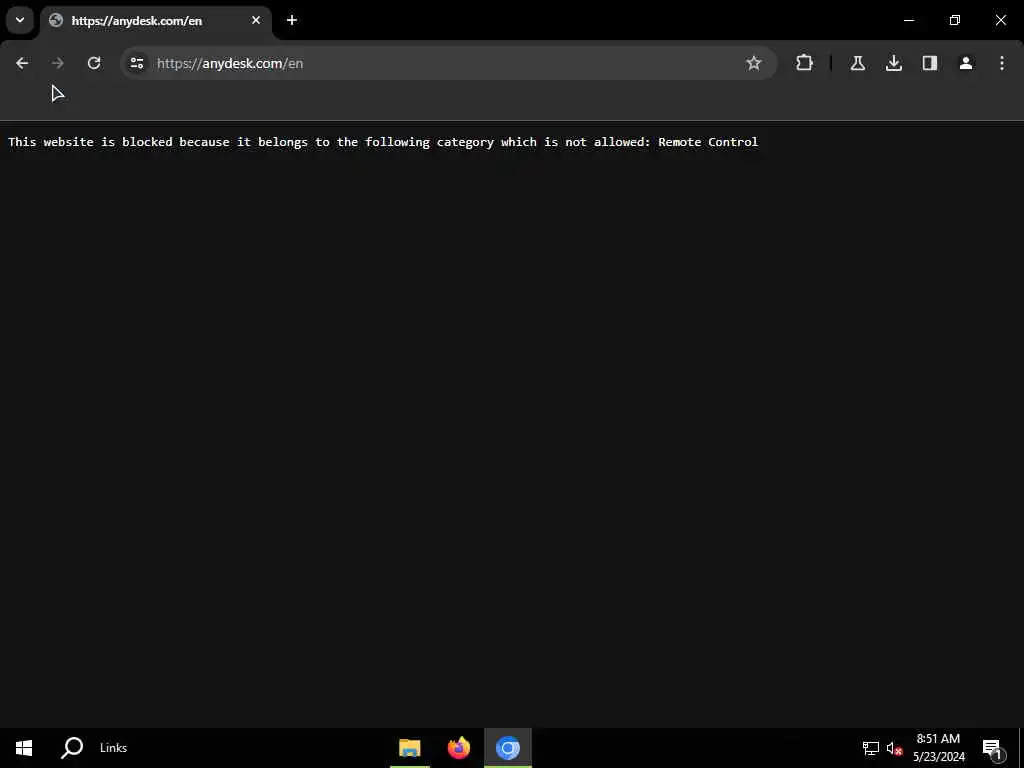Close the browser window
The height and width of the screenshot is (768, 1024).
(1000, 20)
